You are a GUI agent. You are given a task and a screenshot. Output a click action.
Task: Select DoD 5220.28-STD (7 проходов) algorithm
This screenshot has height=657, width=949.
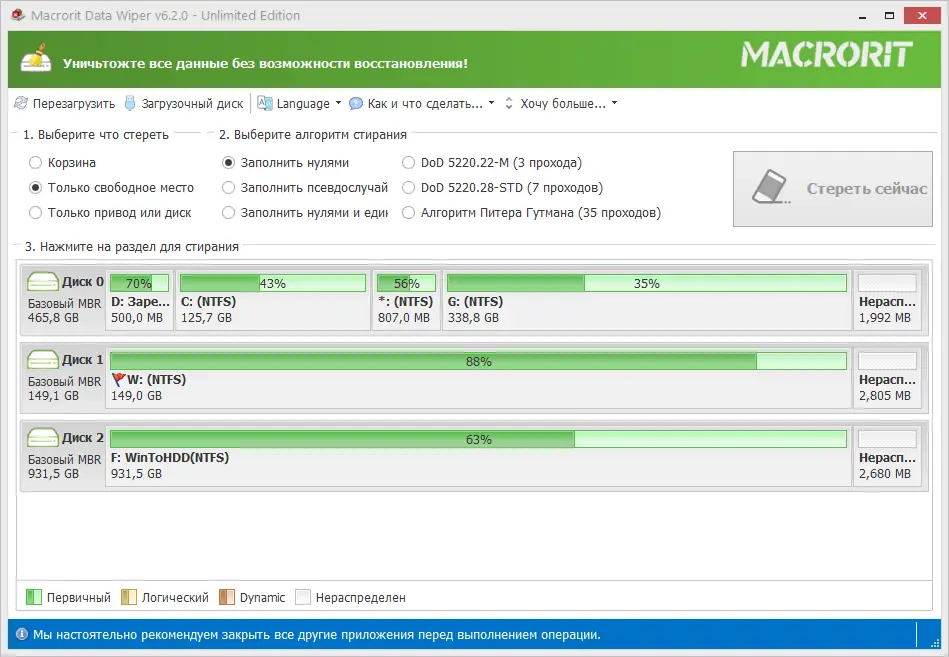coord(408,188)
